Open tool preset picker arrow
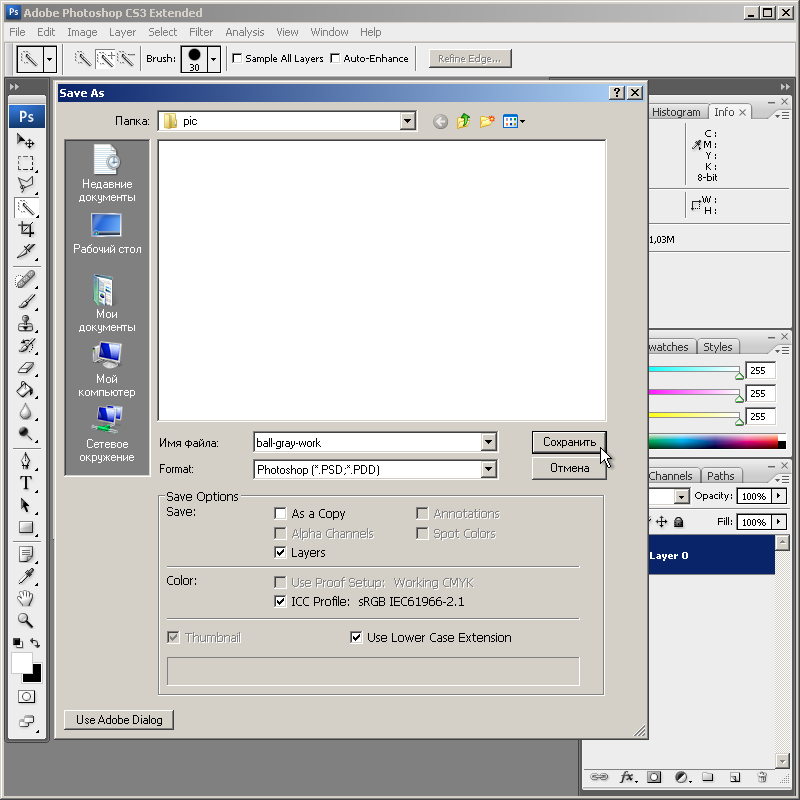Image resolution: width=800 pixels, height=800 pixels. (49, 59)
